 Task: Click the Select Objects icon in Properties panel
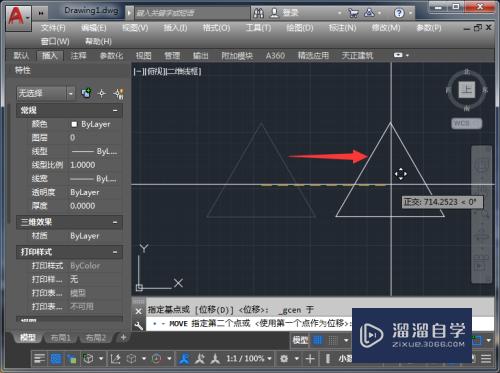pos(102,94)
